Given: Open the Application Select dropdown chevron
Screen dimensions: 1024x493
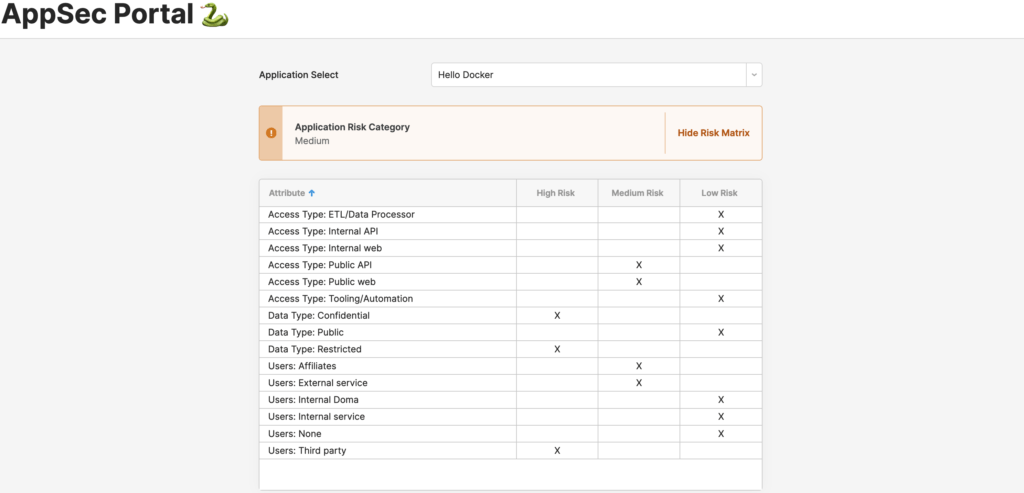Looking at the screenshot, I should [754, 75].
